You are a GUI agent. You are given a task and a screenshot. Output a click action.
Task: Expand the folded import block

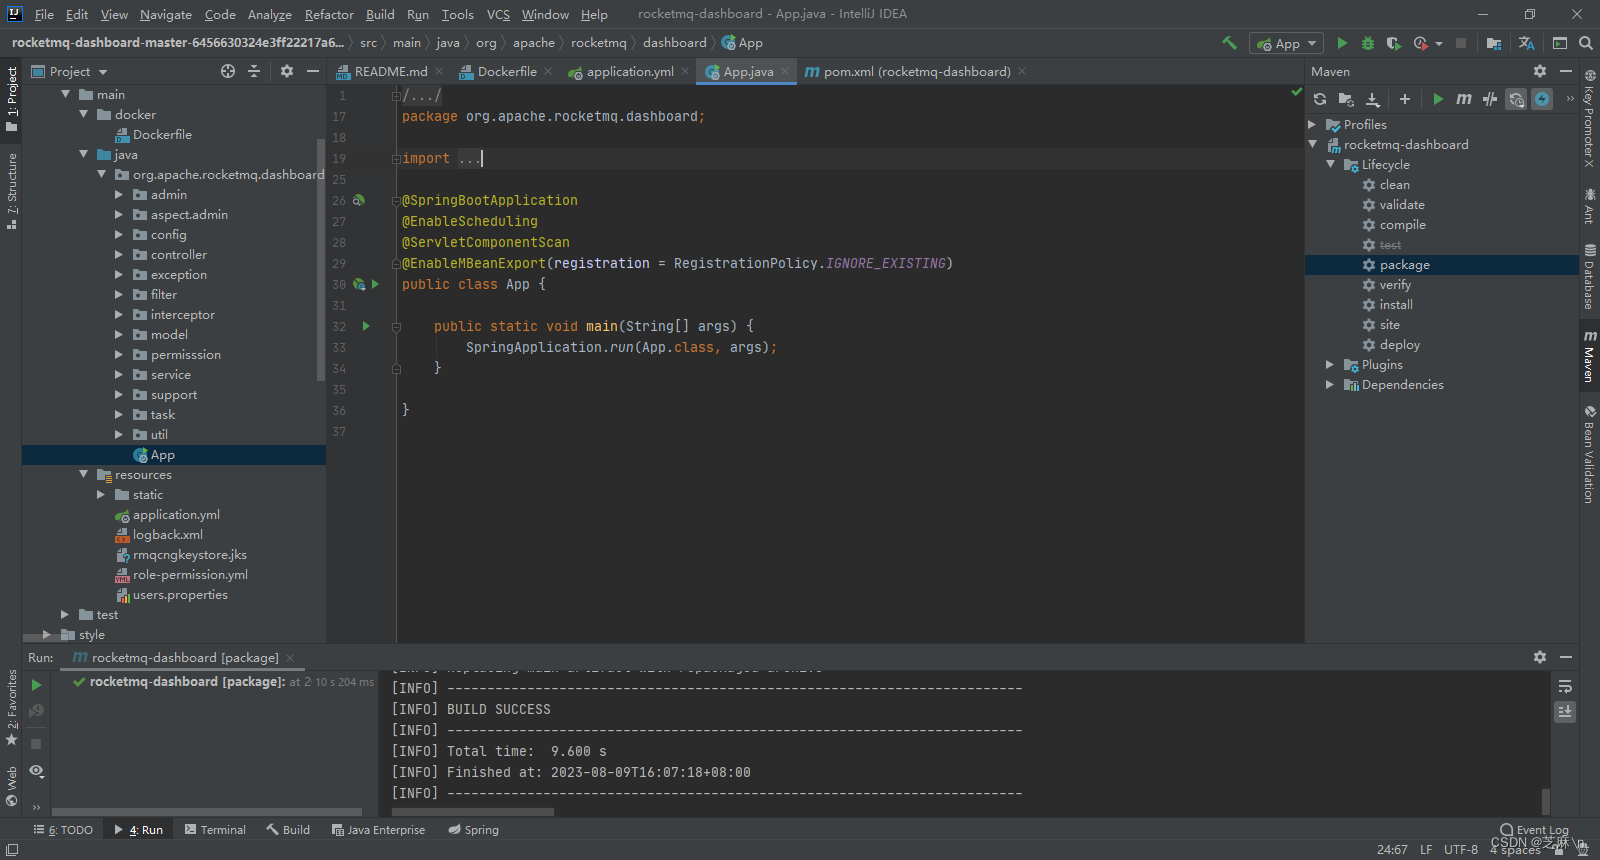[396, 158]
